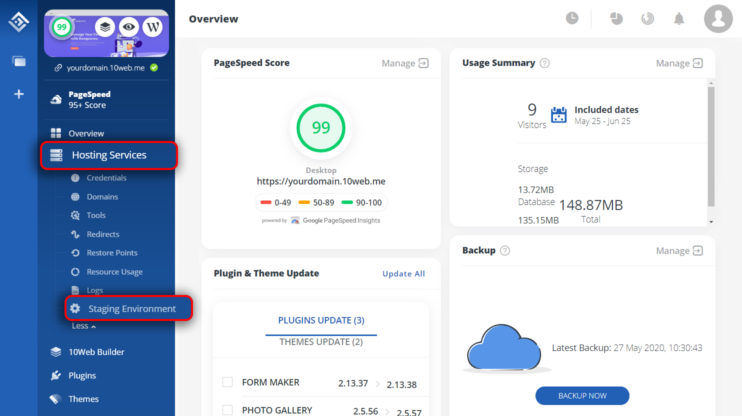Click the 10Web logo icon
The image size is (742, 416).
19,21
